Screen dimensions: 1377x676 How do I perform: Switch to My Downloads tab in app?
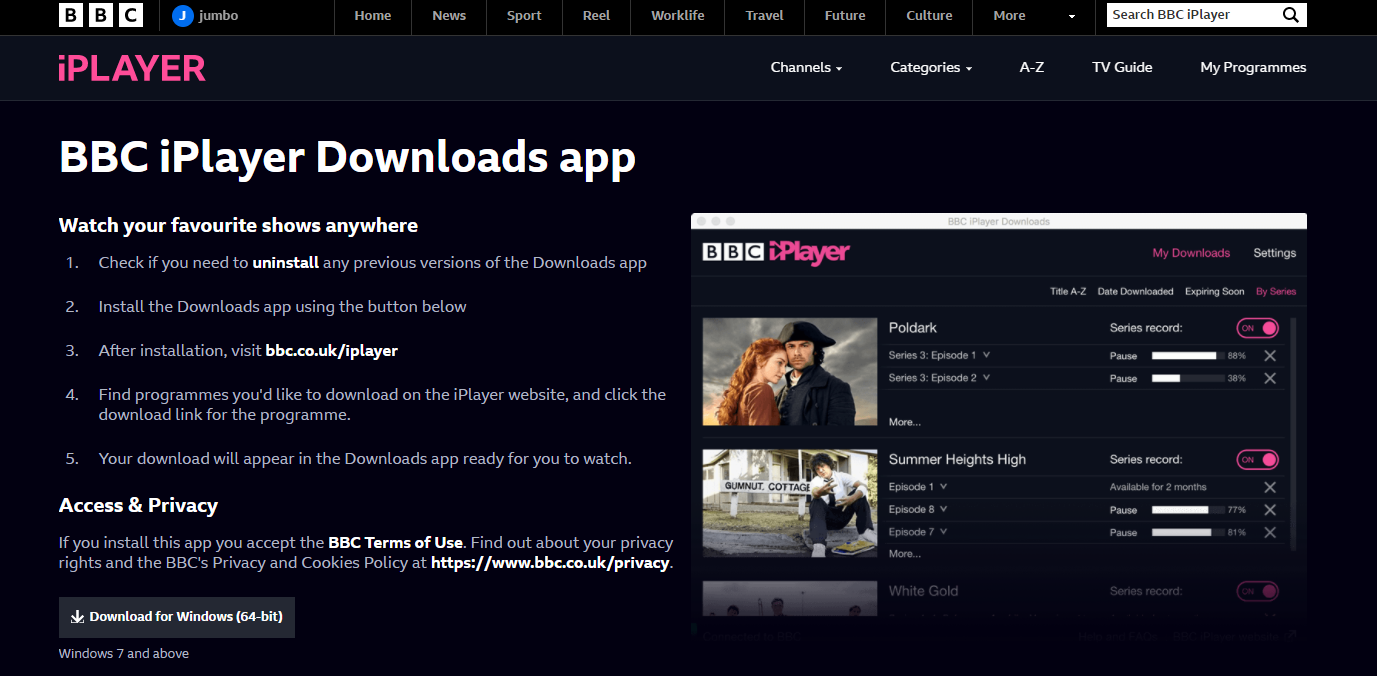[x=1191, y=253]
